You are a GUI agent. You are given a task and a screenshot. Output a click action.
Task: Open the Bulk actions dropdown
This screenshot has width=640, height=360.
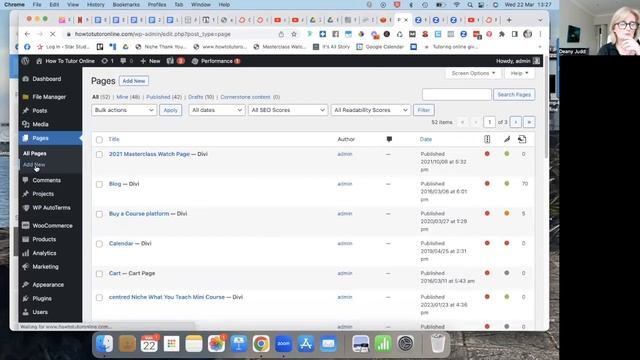coord(124,110)
